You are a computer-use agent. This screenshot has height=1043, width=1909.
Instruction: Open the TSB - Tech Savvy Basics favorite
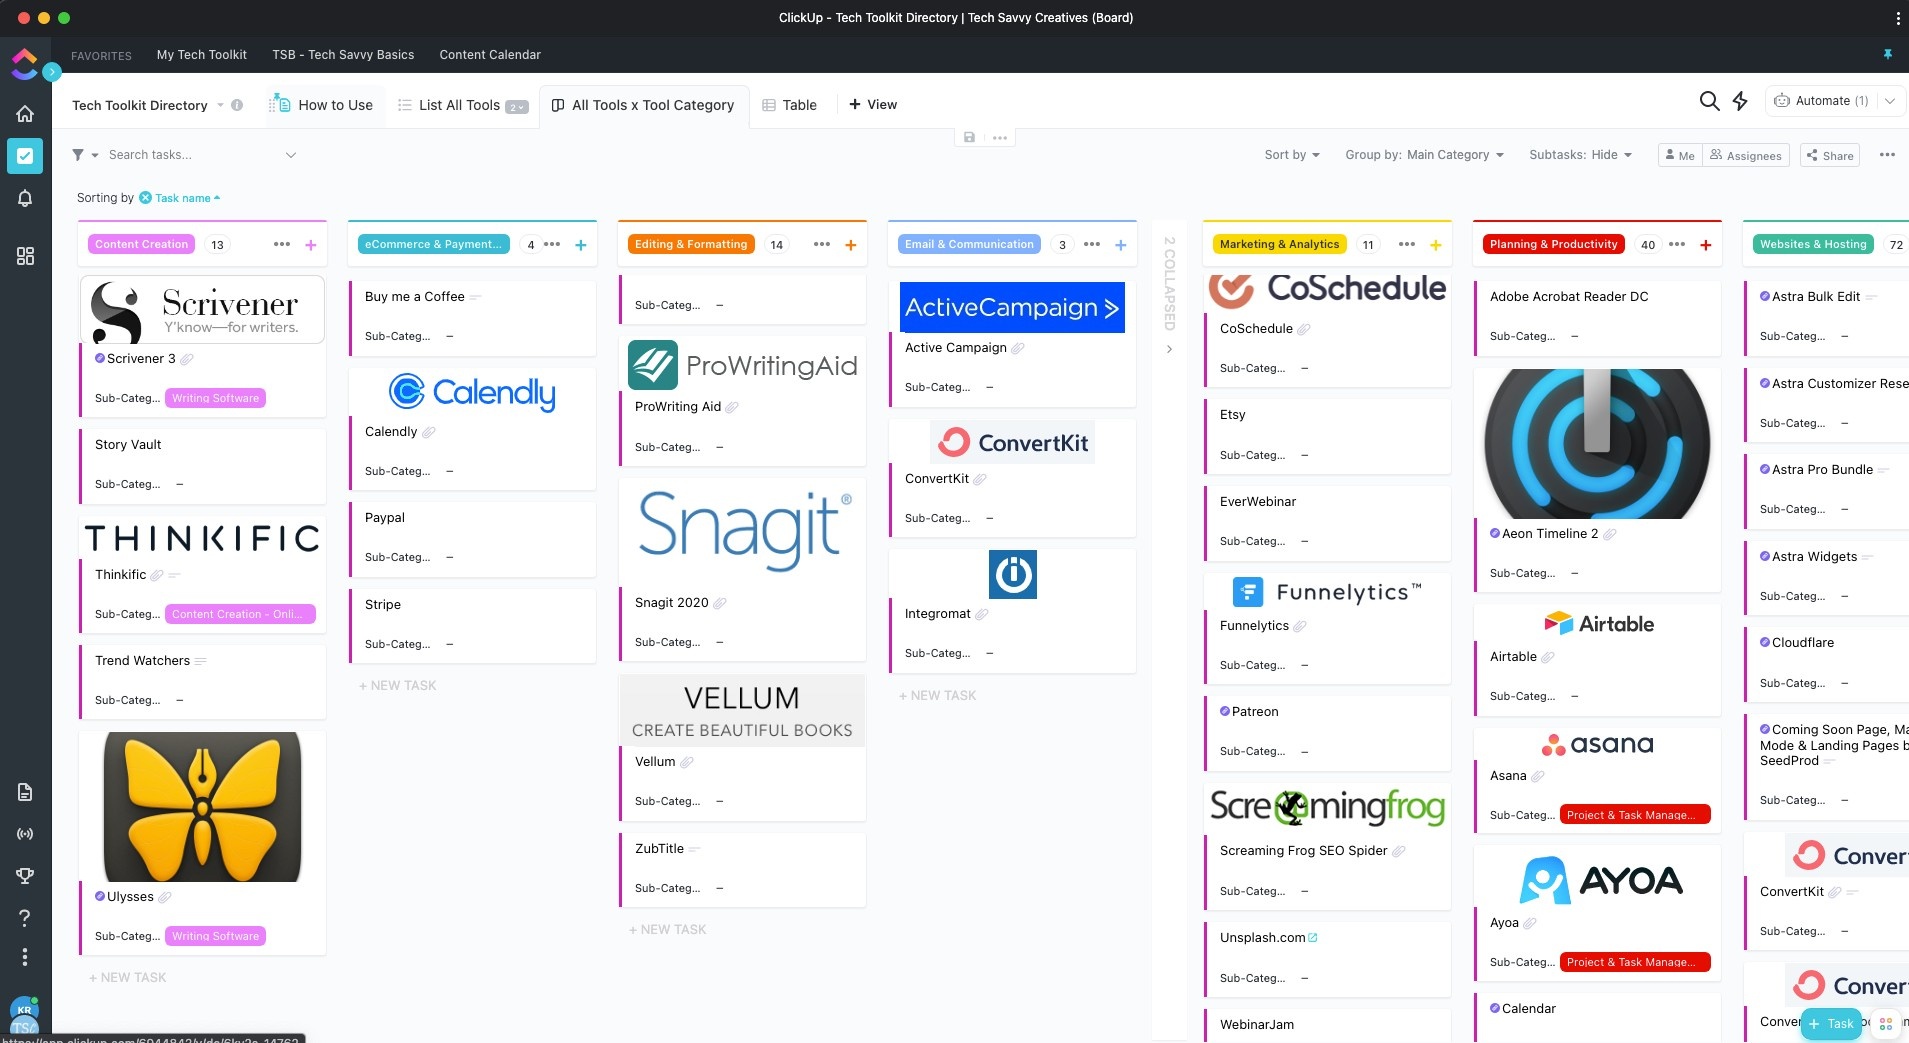point(343,54)
